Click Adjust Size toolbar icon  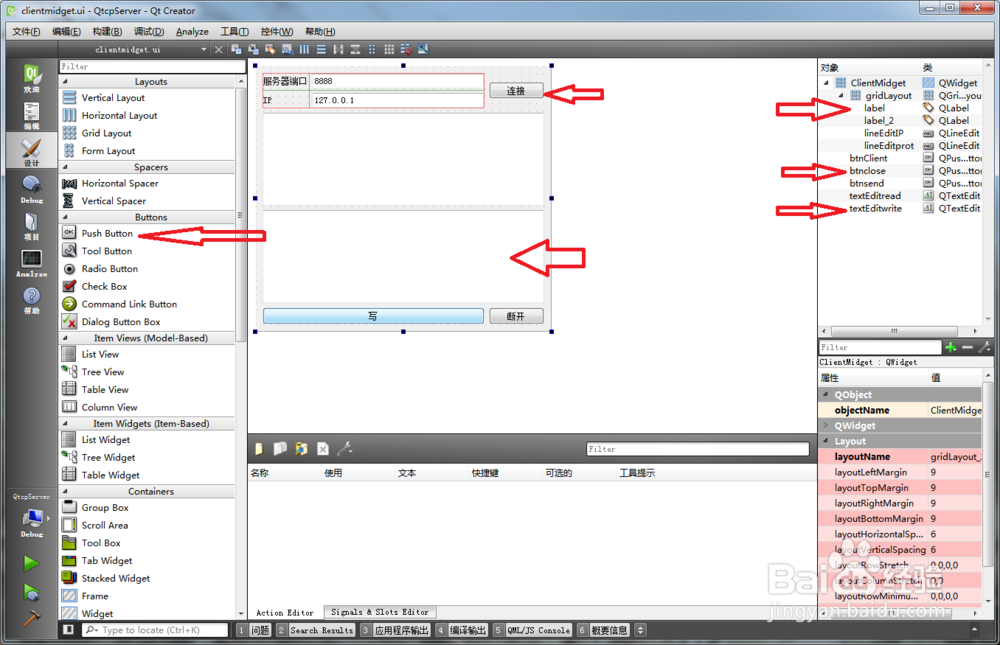pyautogui.click(x=423, y=50)
